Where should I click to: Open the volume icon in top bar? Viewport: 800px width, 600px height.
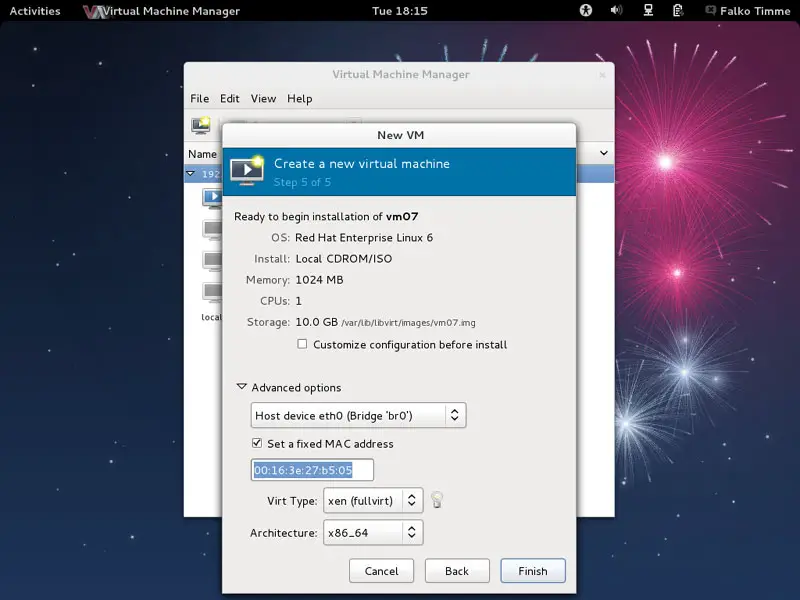point(616,10)
